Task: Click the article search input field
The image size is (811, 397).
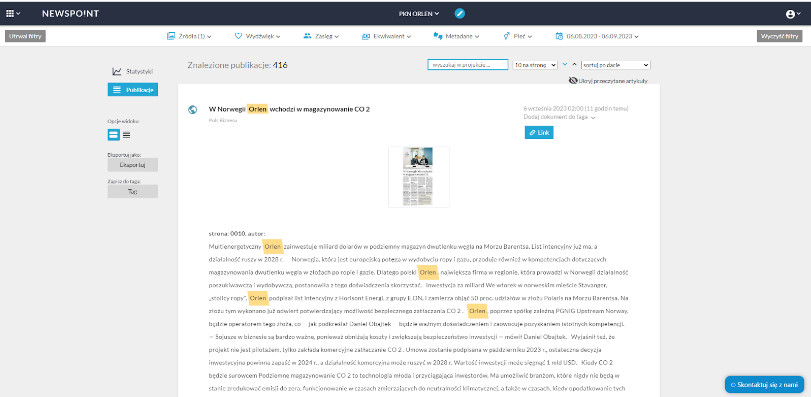Action: [468, 65]
